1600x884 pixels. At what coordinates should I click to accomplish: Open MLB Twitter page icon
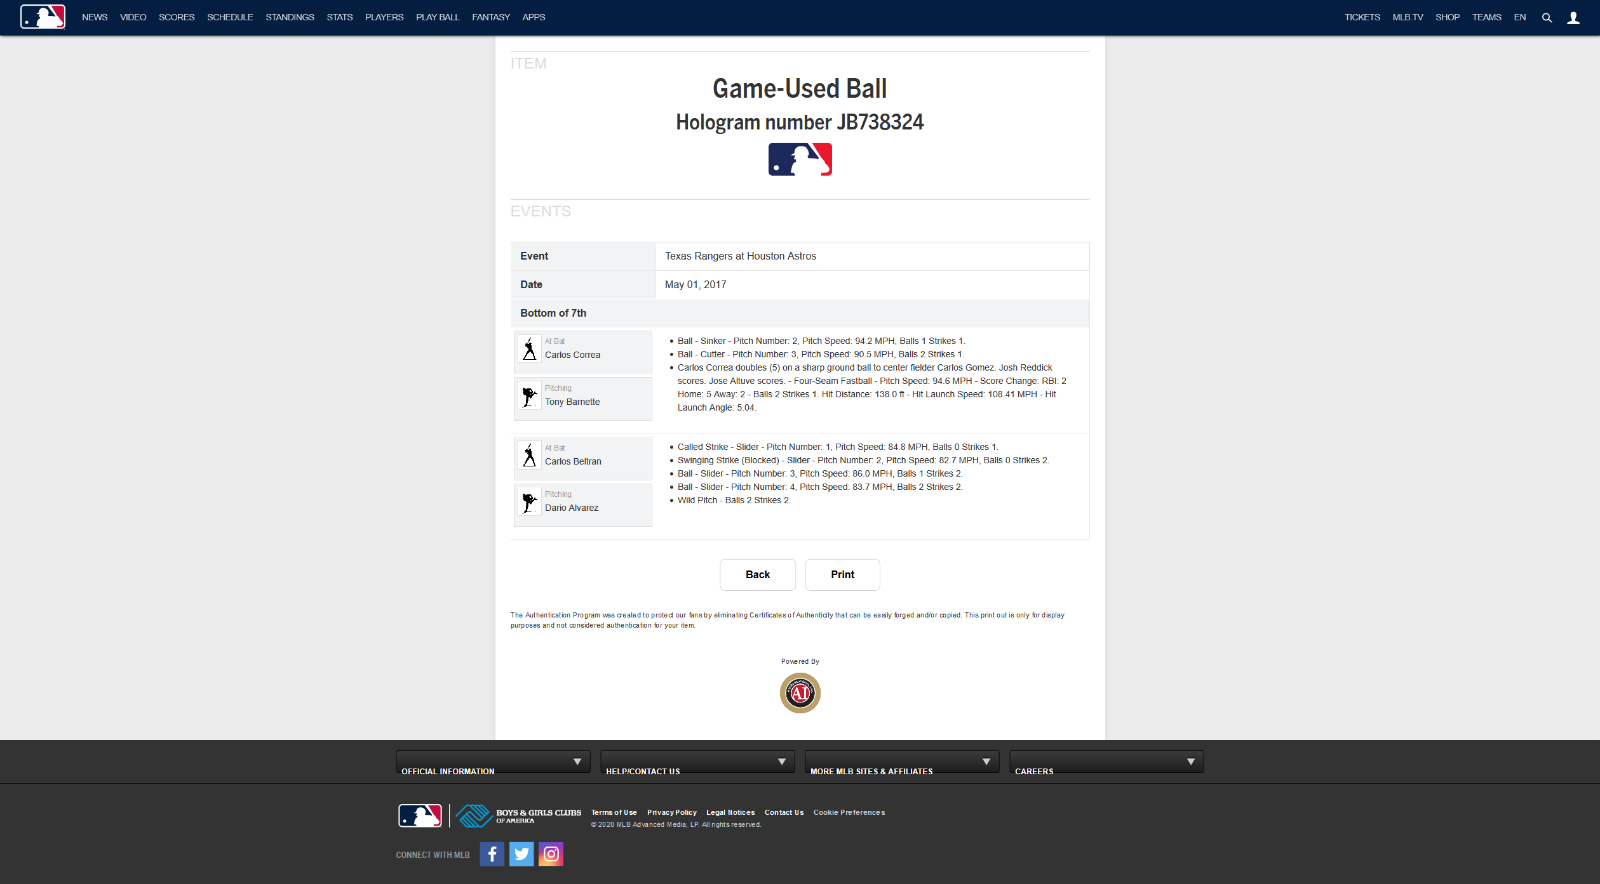[521, 854]
